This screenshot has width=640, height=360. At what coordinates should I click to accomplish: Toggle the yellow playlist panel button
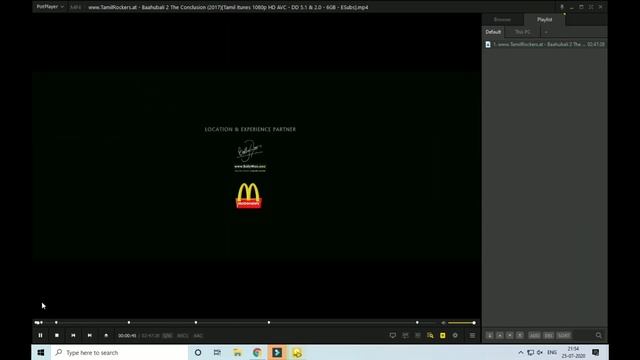[x=443, y=336]
